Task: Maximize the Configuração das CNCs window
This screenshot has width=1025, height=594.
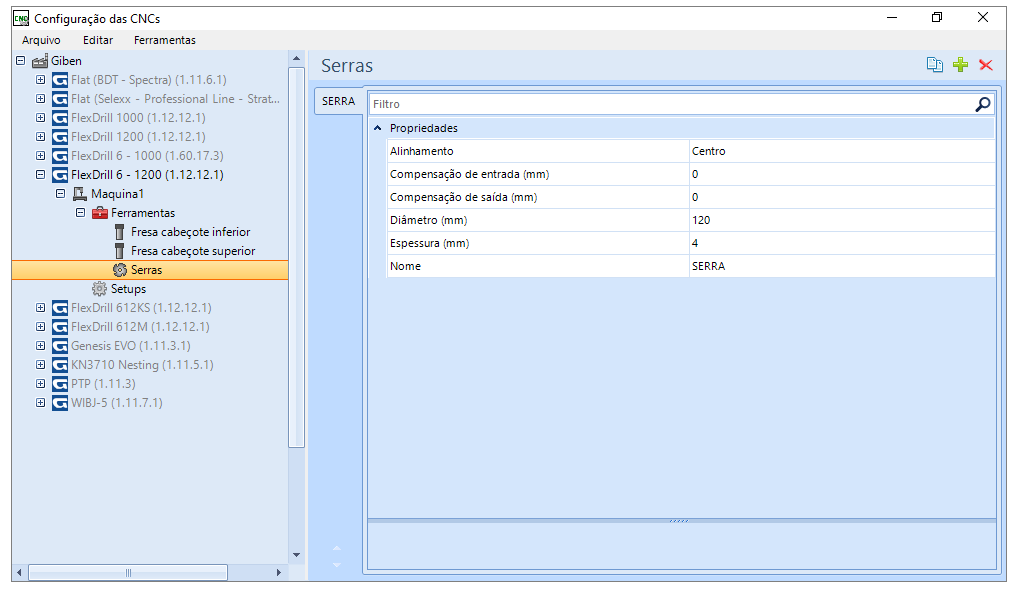Action: coord(937,18)
